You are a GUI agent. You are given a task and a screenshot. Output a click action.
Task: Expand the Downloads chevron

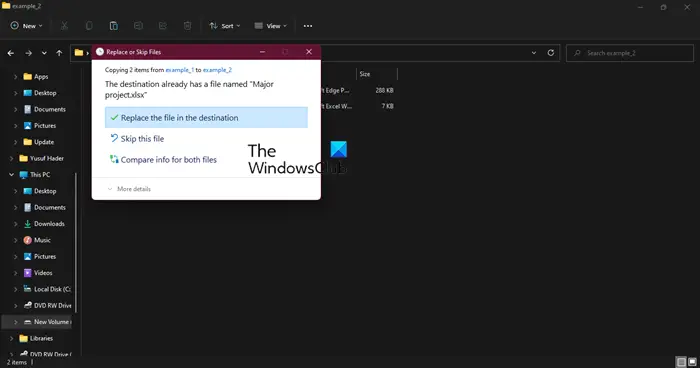[x=15, y=224]
